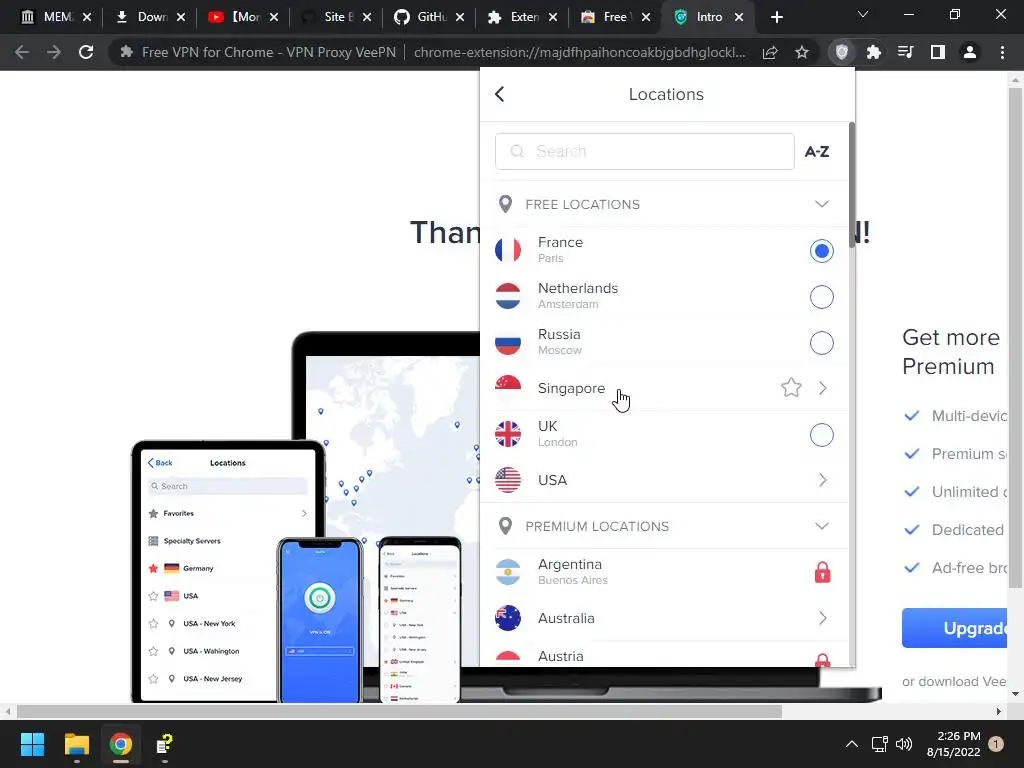Open Chrome extensions puzzle icon

(x=874, y=52)
